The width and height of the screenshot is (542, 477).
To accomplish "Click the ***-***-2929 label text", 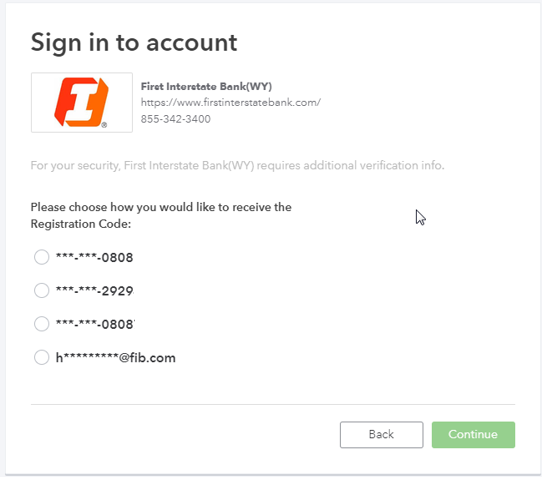I will (95, 291).
